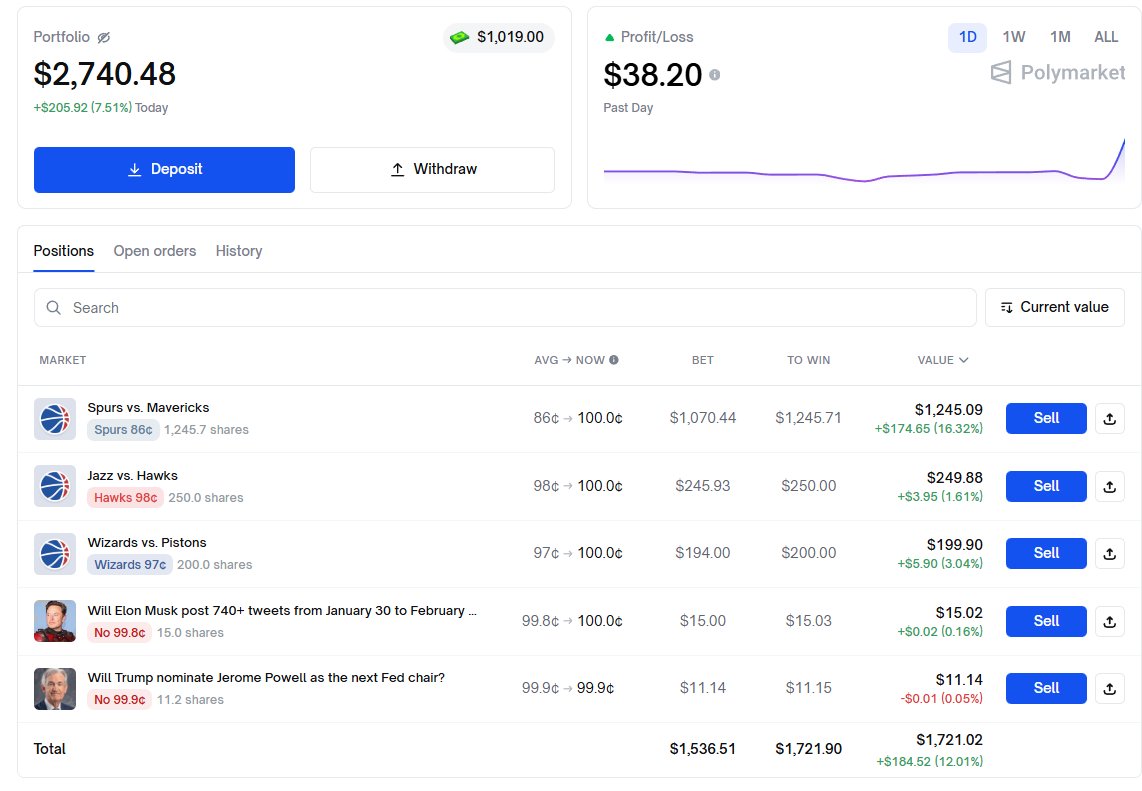Open the Wizards vs. Pistons market title
This screenshot has width=1142, height=791.
[146, 543]
